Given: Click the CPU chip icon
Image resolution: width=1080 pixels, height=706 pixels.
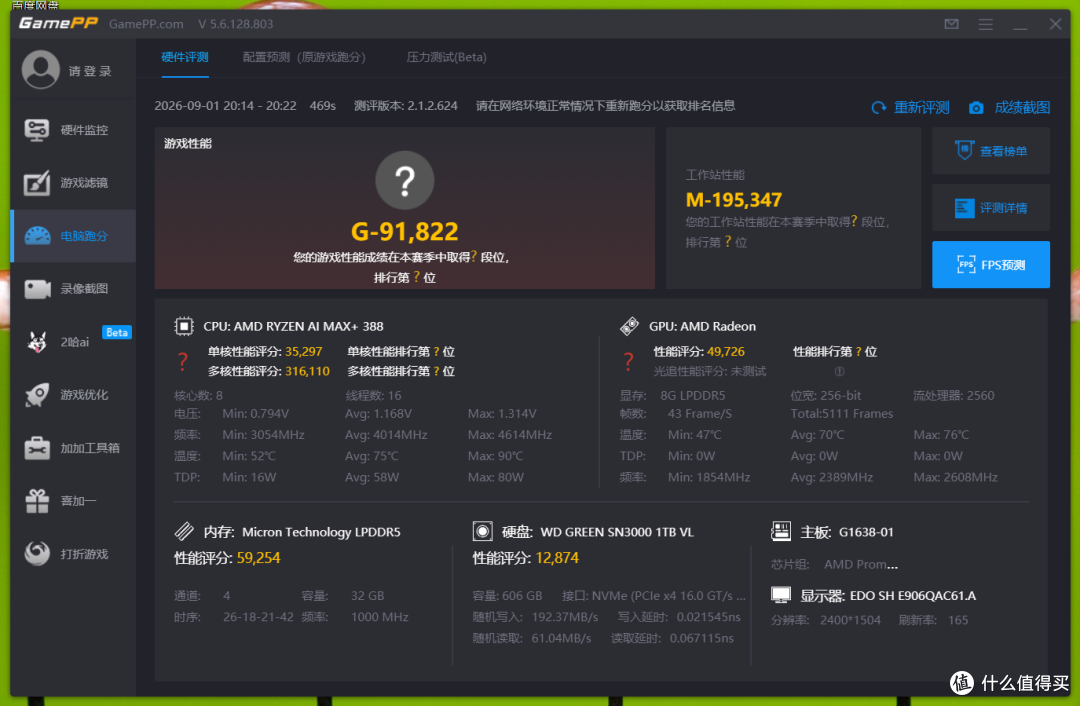Looking at the screenshot, I should pyautogui.click(x=184, y=326).
